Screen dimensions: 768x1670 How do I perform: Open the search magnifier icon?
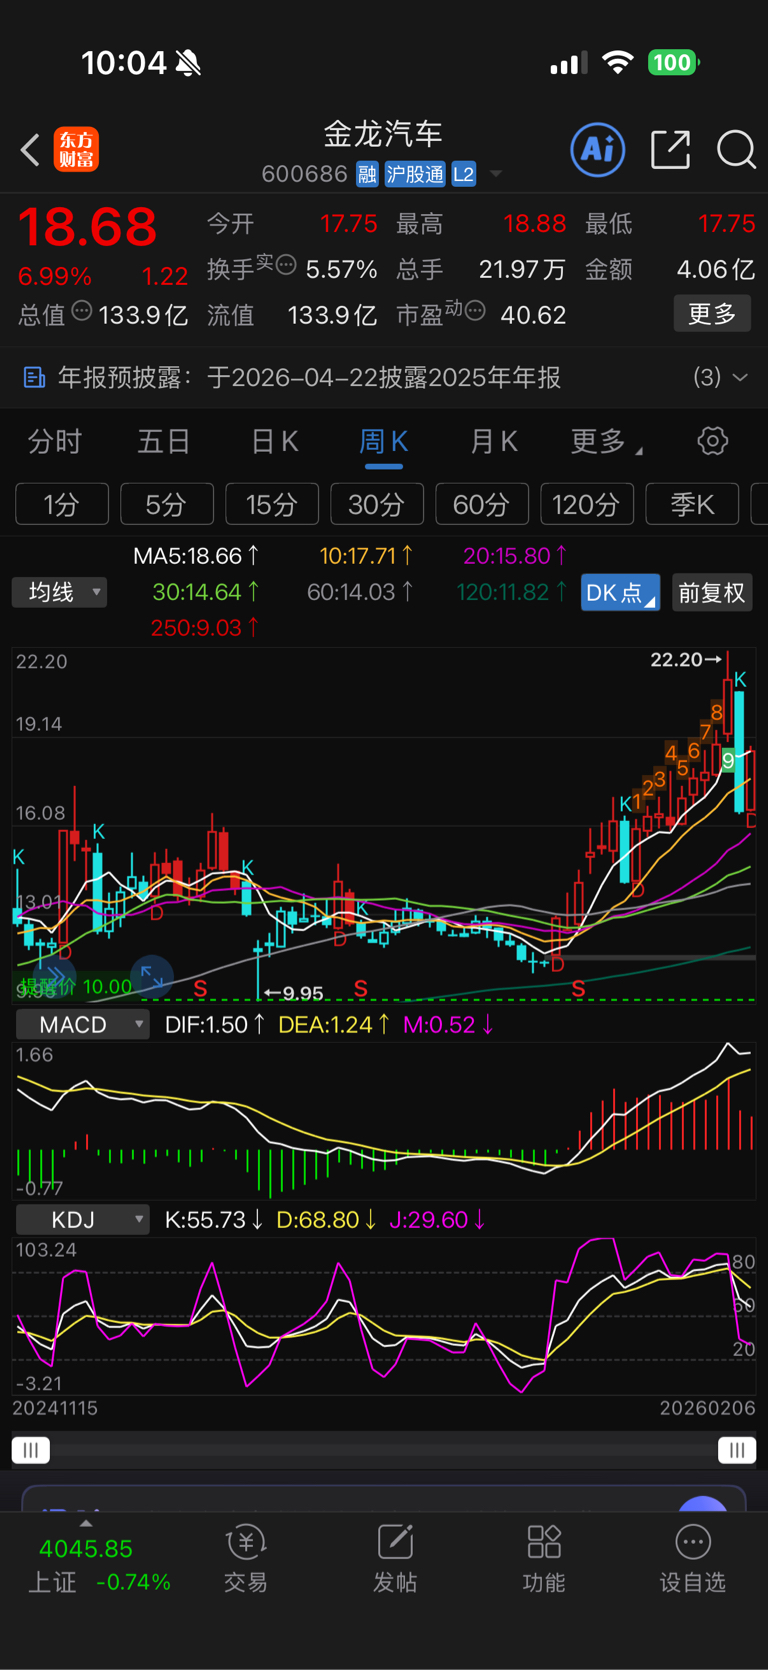737,150
